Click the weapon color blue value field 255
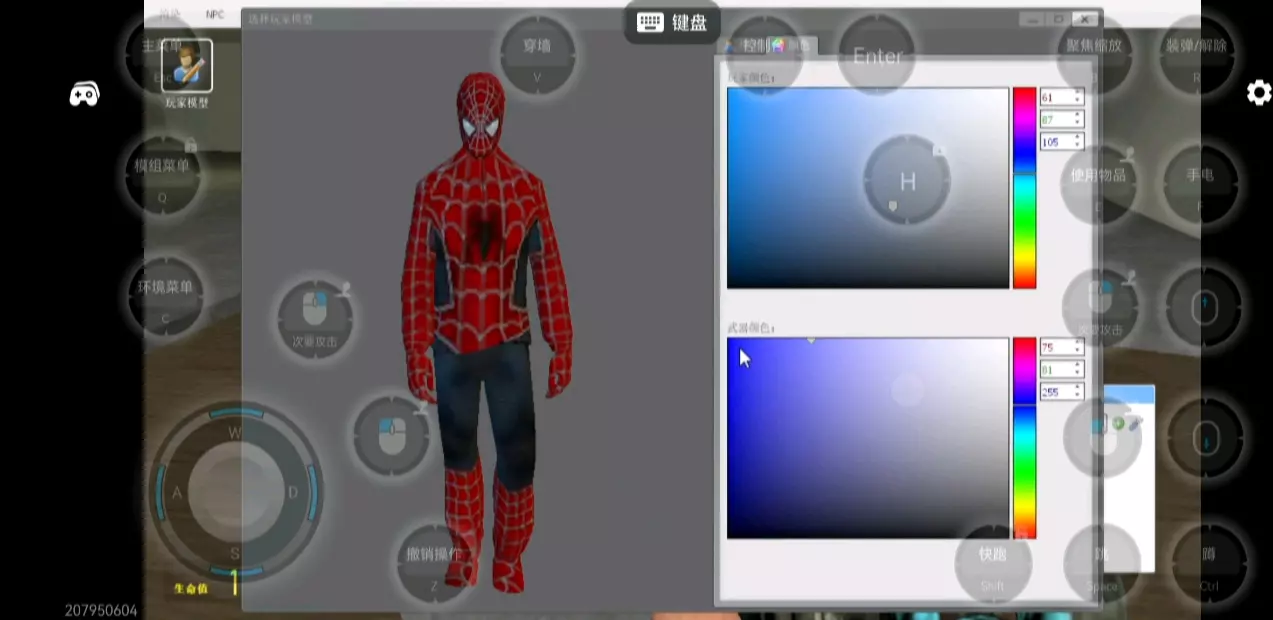Image resolution: width=1273 pixels, height=620 pixels. pyautogui.click(x=1061, y=393)
